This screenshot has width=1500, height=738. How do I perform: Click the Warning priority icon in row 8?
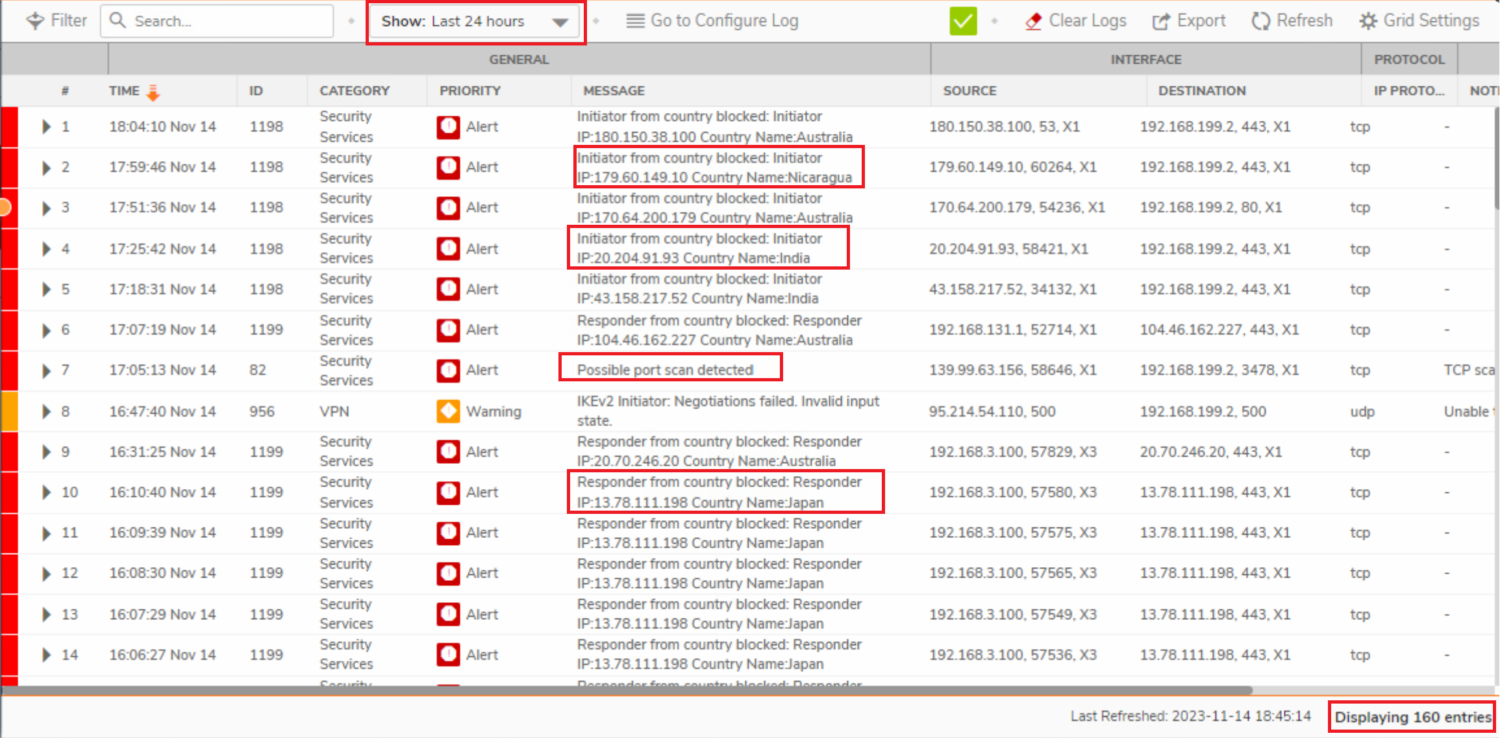pyautogui.click(x=448, y=411)
